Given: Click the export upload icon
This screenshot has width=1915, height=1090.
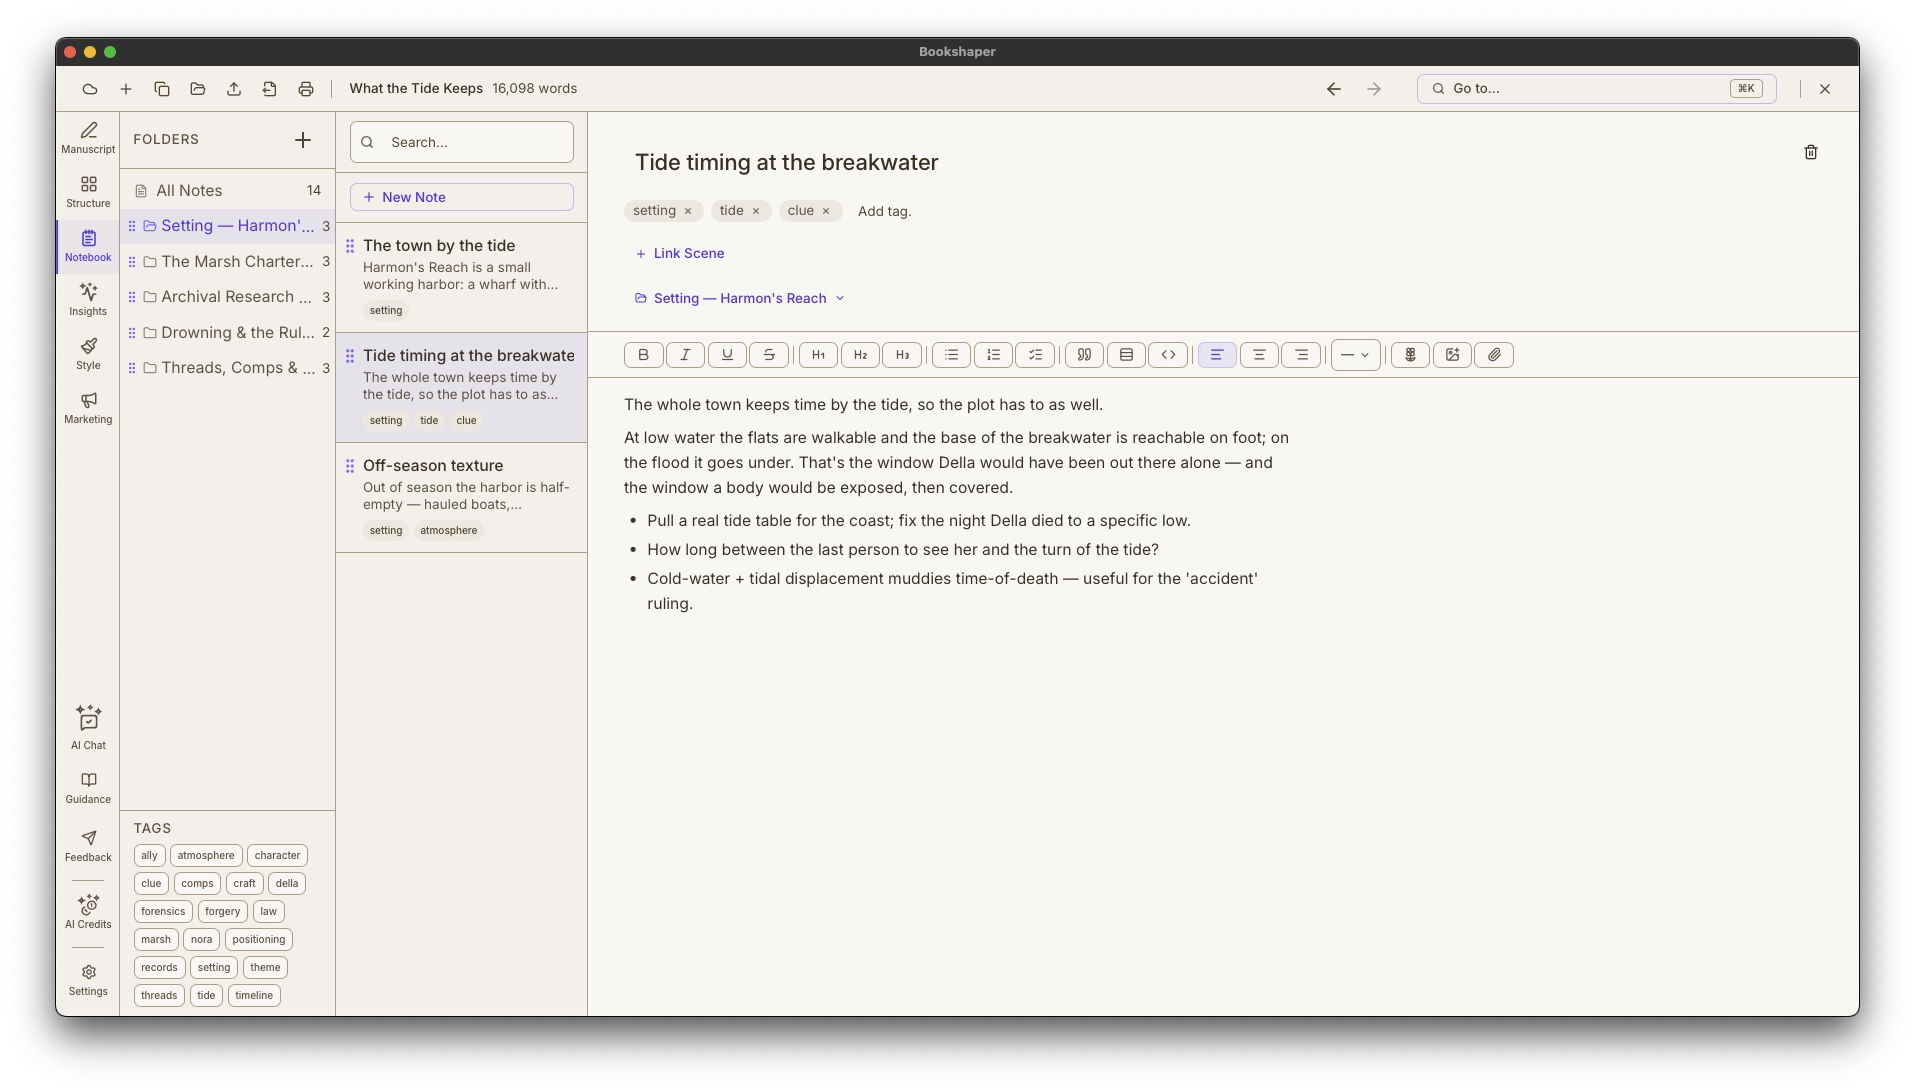Looking at the screenshot, I should (234, 89).
